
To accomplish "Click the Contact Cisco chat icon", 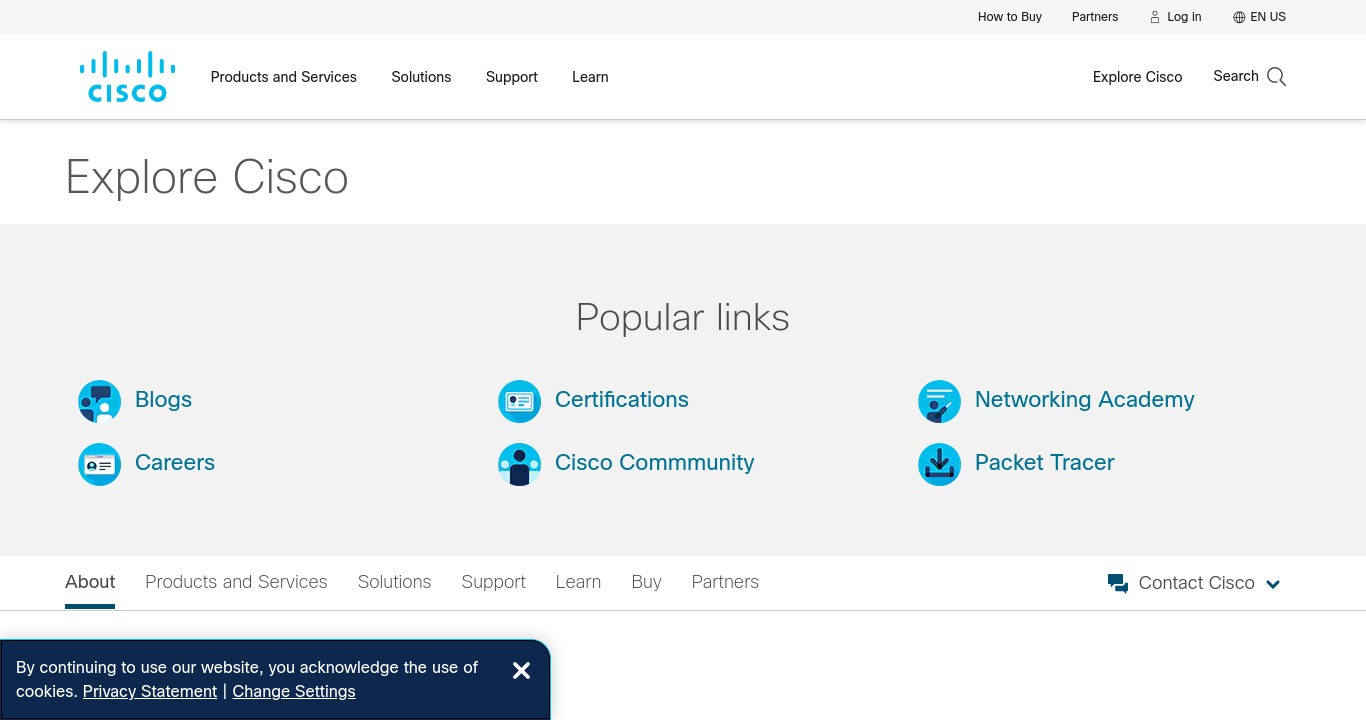I will point(1118,583).
